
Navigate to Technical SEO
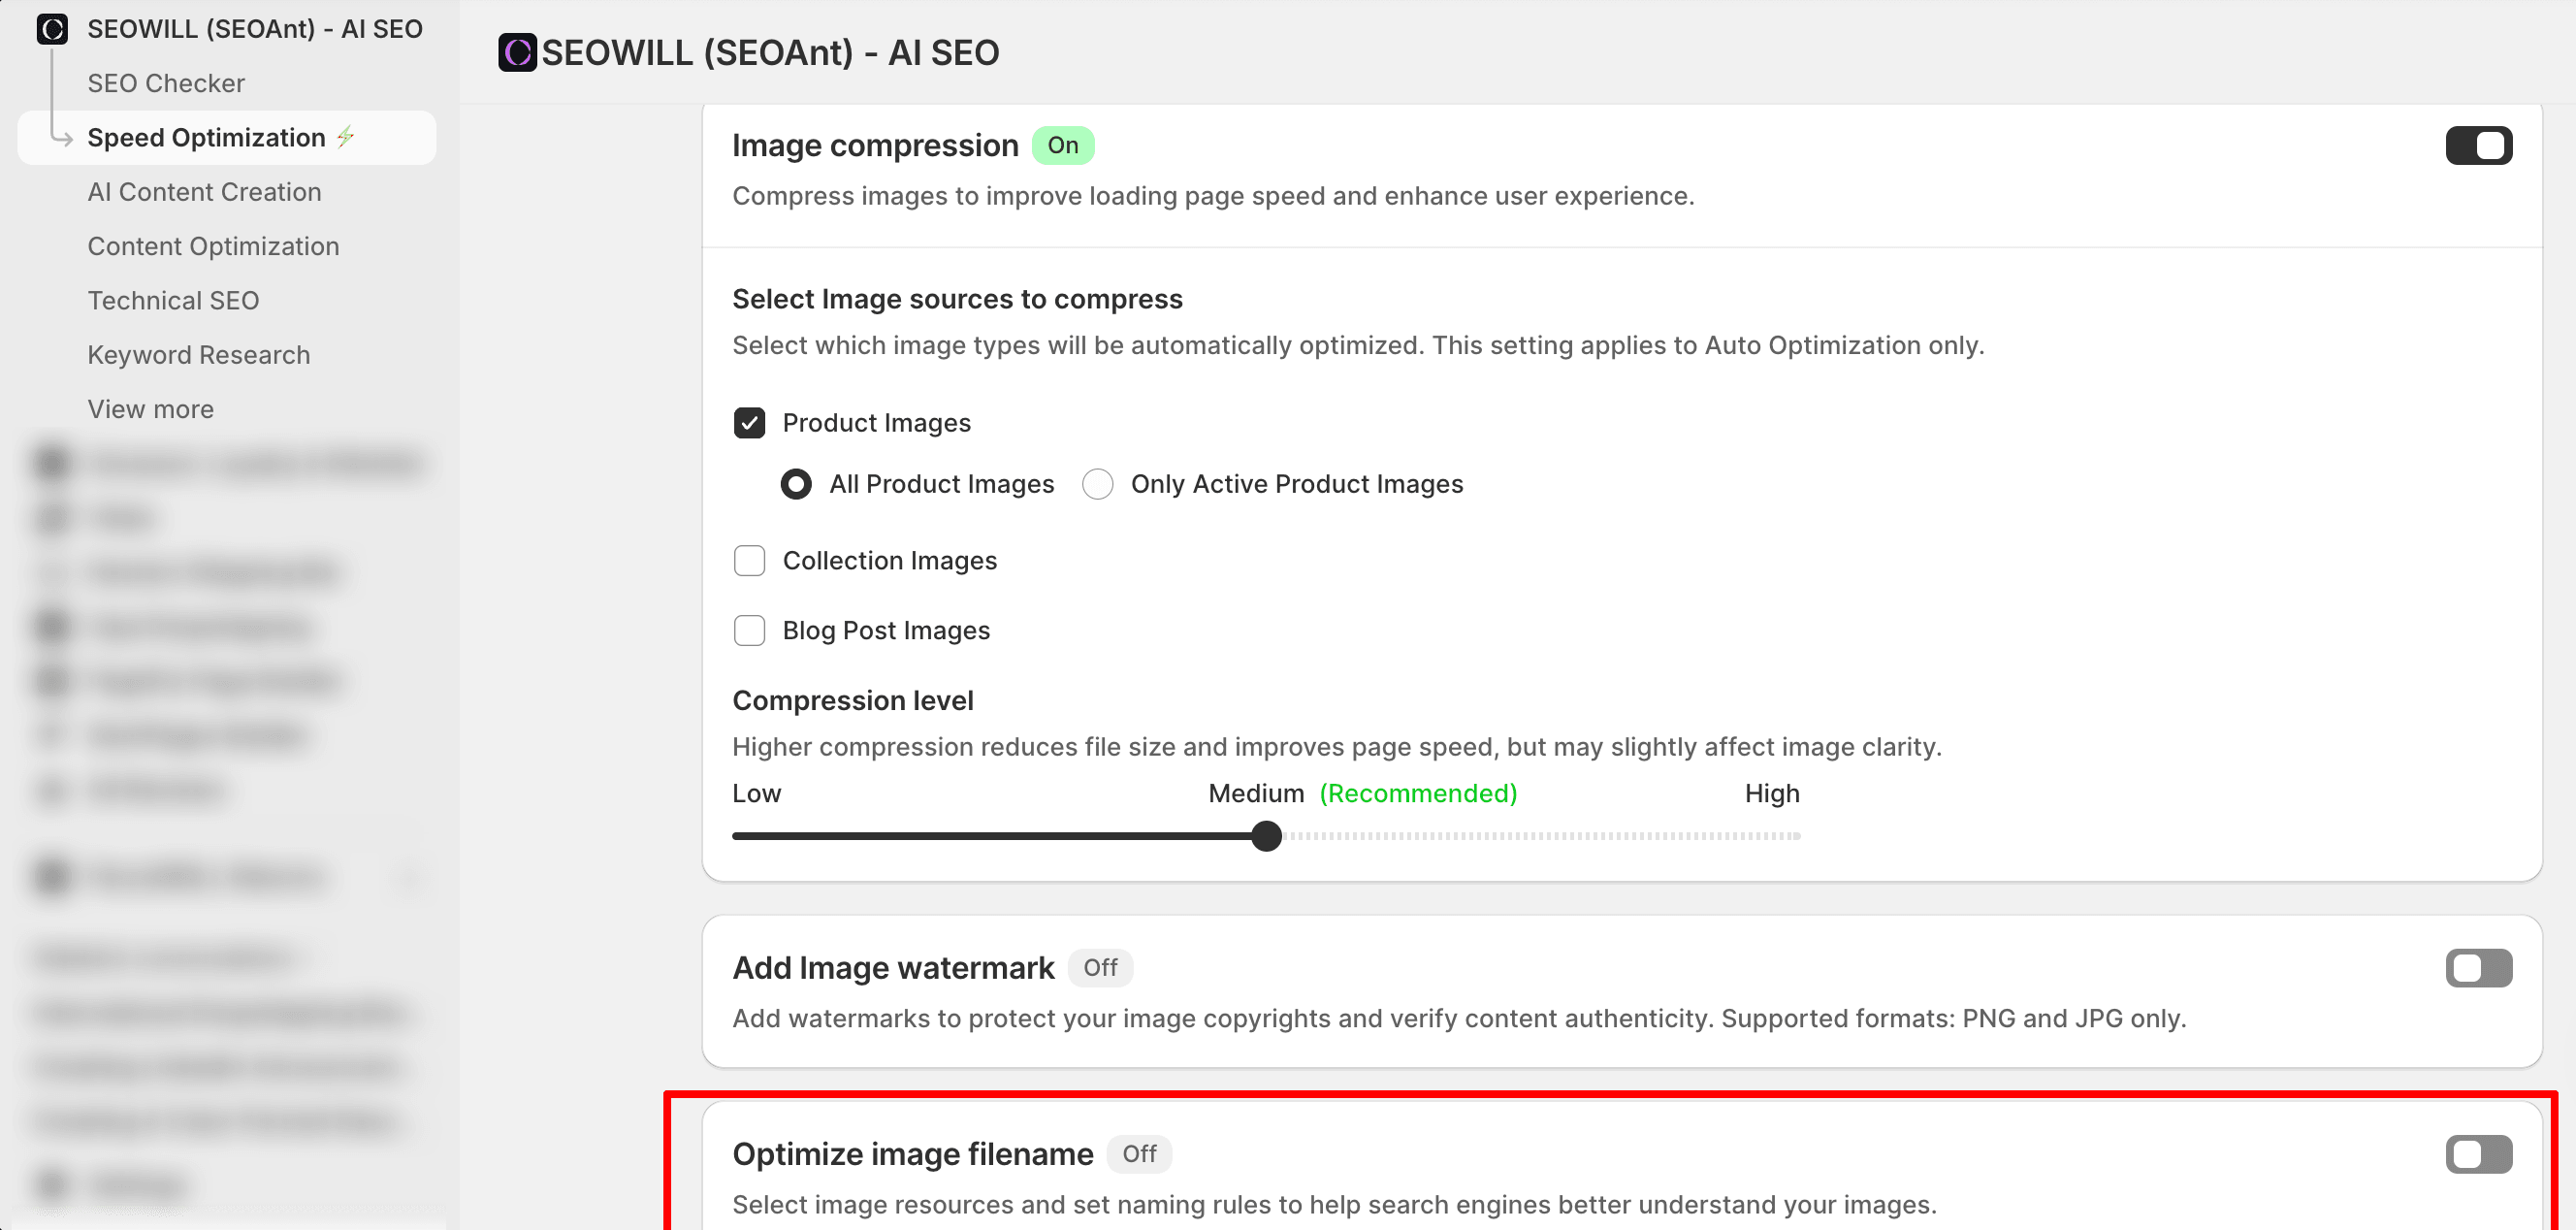(173, 300)
